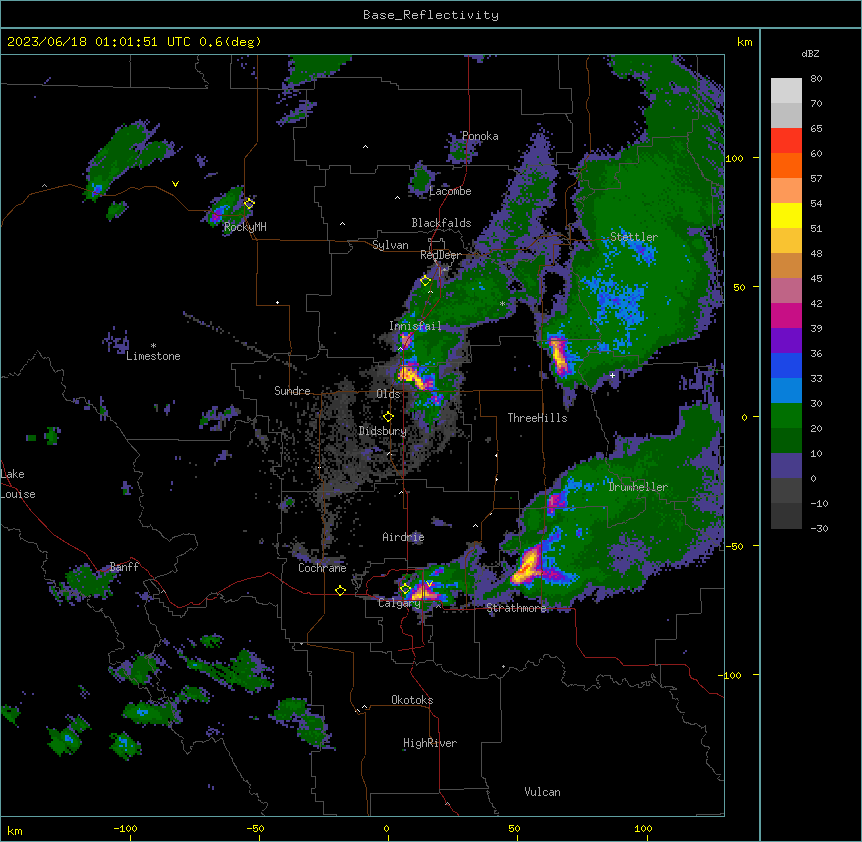Viewport: 862px width, 842px height.
Task: Click the -10 value on the legend
Action: click(819, 503)
